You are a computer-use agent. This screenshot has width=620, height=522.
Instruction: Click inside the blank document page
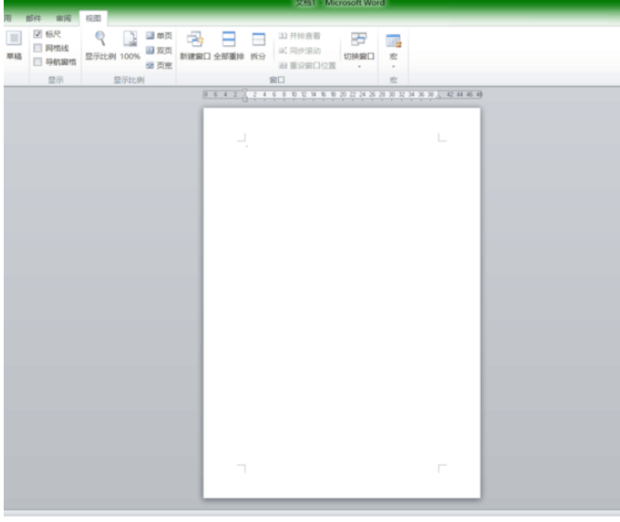[x=342, y=303]
